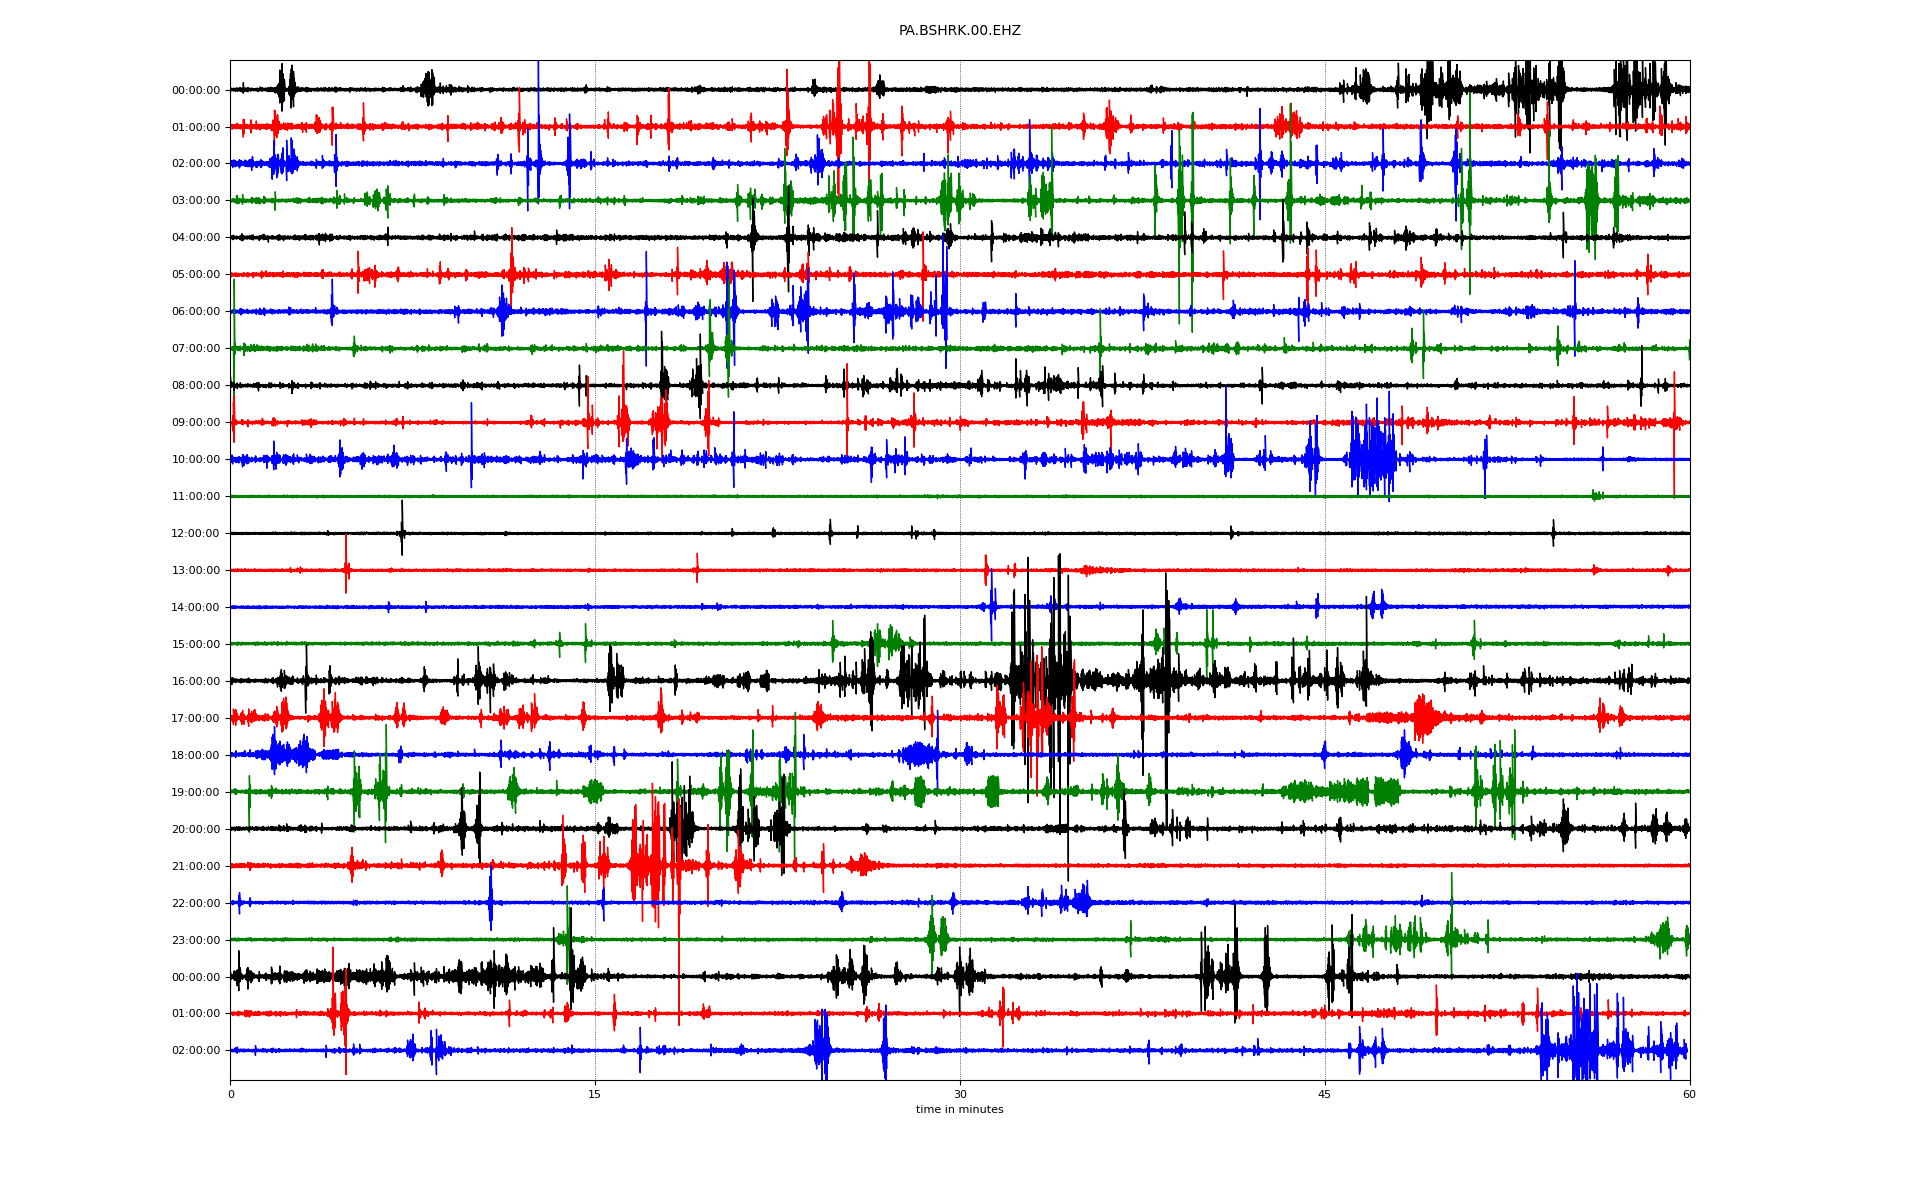The width and height of the screenshot is (1920, 1200).
Task: Select the 13:00:00 hour label
Action: click(196, 571)
